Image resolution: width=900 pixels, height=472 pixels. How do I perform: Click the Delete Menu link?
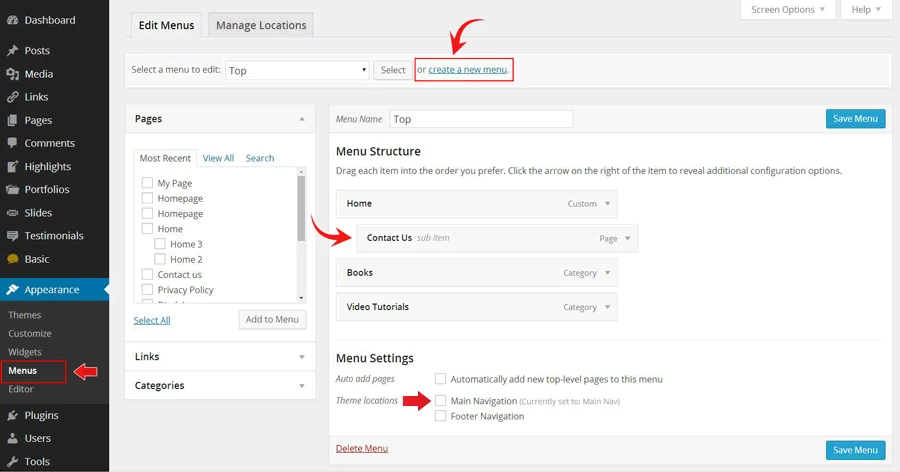click(x=362, y=448)
